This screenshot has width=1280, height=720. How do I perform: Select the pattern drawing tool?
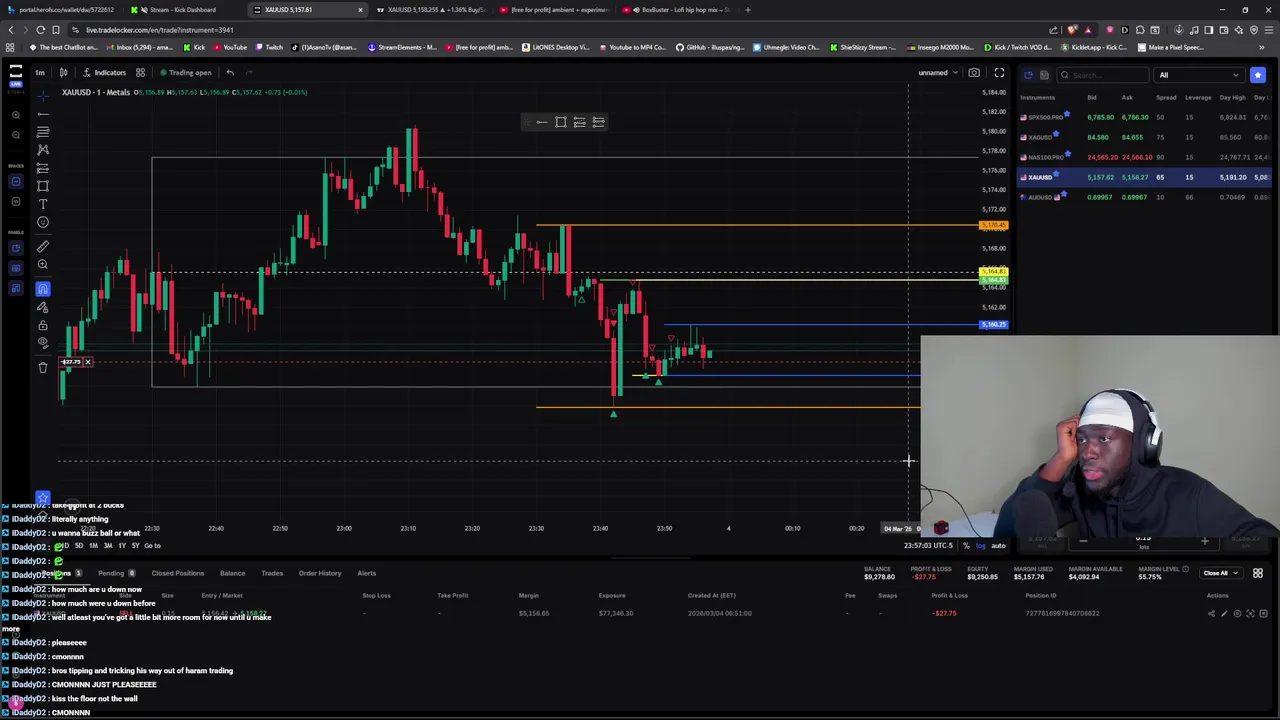coord(43,150)
